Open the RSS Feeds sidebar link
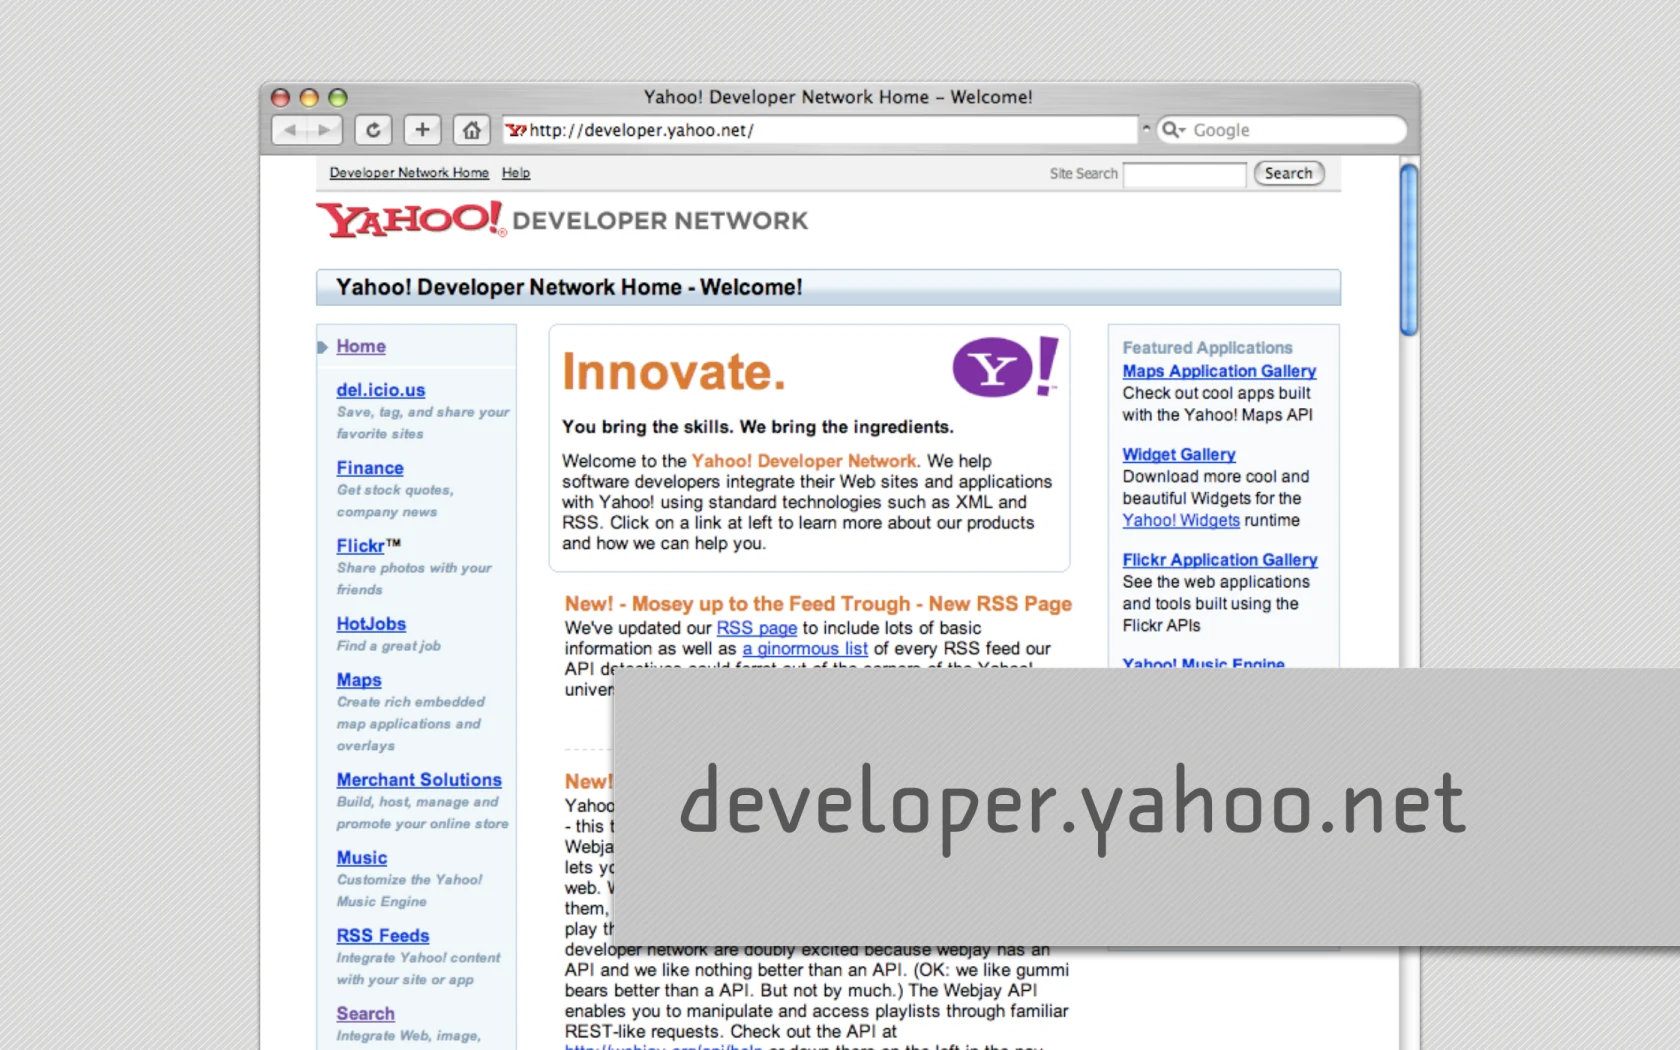 (x=383, y=936)
